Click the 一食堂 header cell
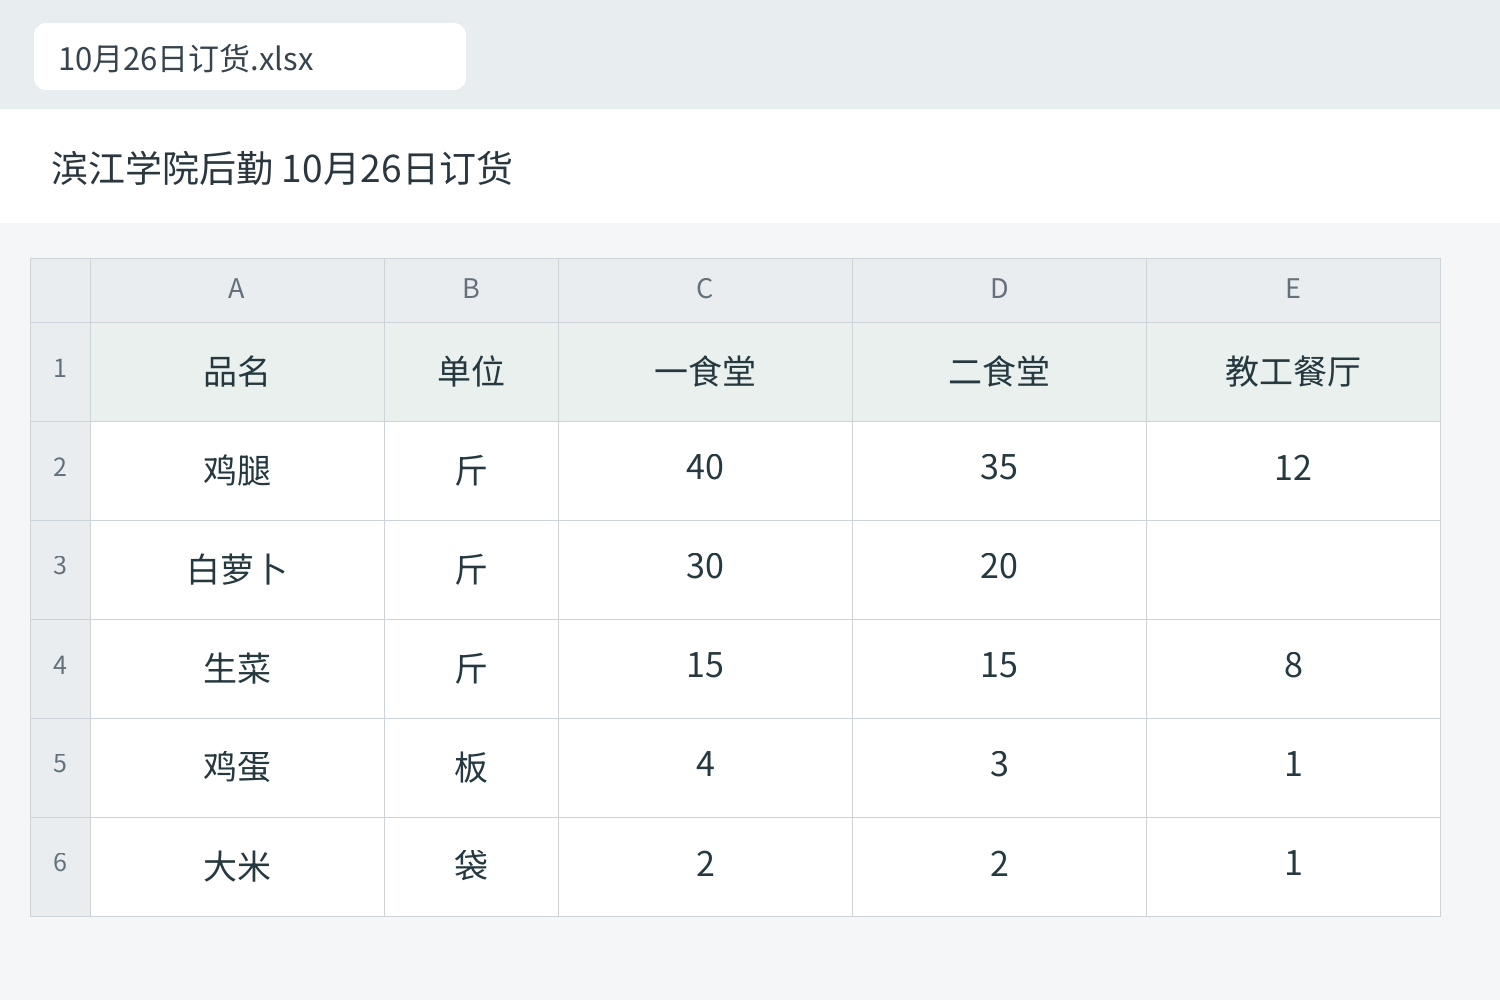Image resolution: width=1500 pixels, height=1000 pixels. (x=705, y=372)
